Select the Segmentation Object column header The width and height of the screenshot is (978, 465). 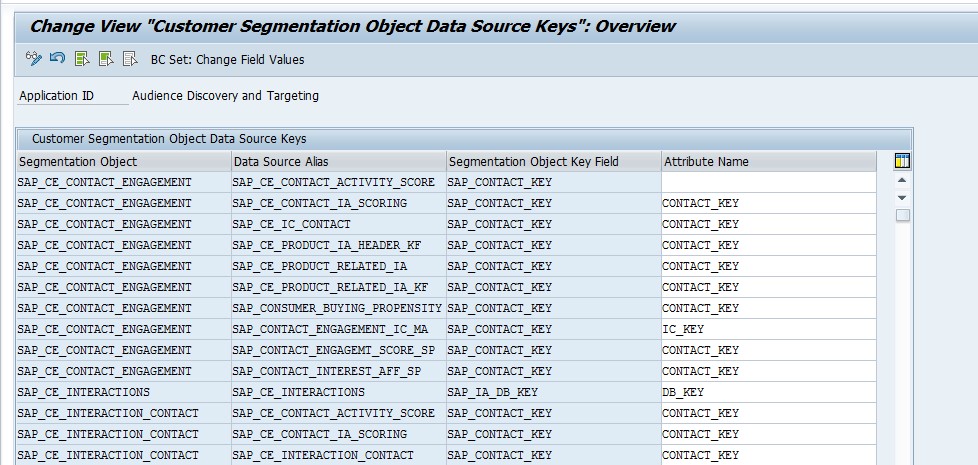coord(123,161)
